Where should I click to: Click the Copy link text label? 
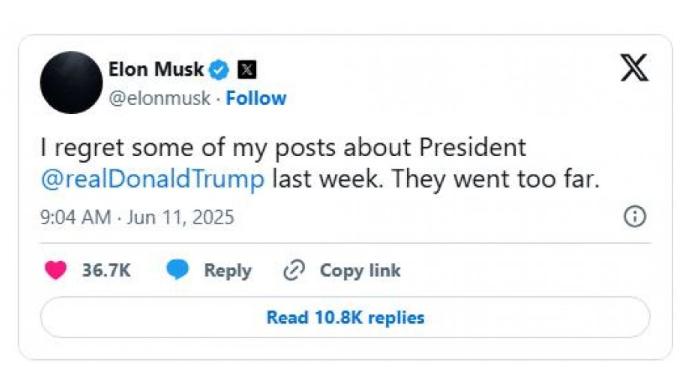tap(360, 271)
